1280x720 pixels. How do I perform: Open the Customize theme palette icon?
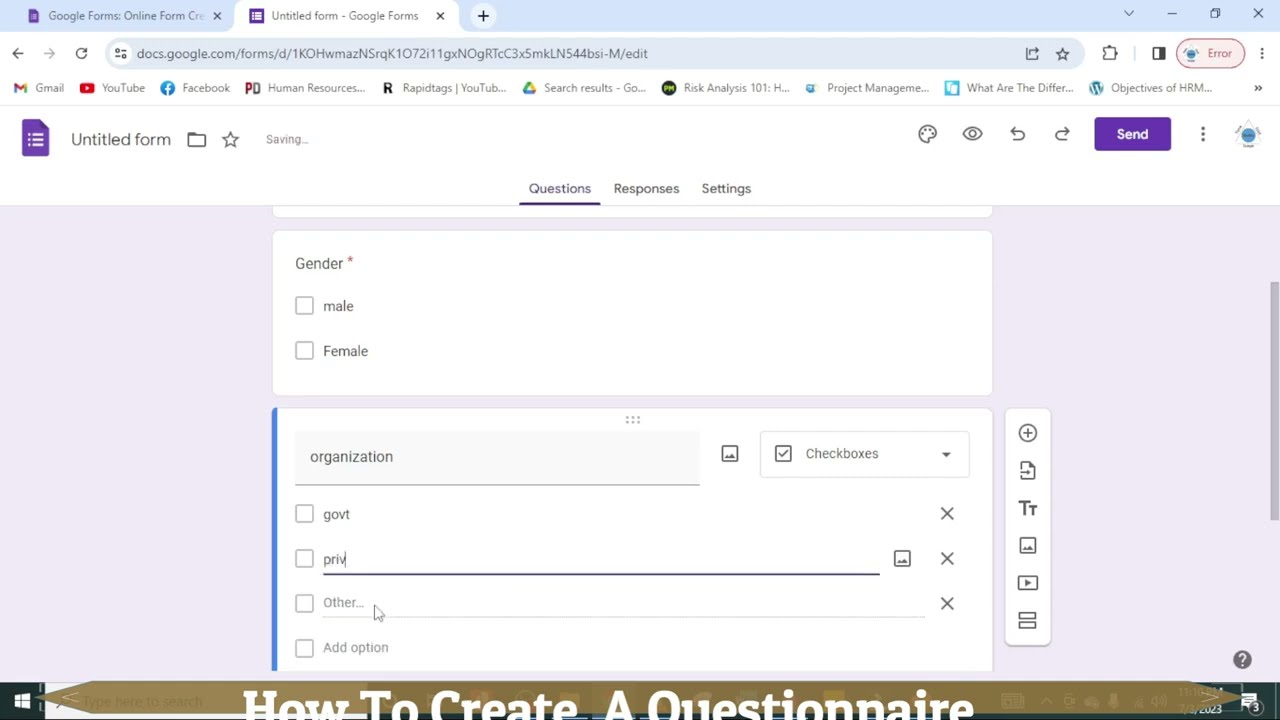927,134
